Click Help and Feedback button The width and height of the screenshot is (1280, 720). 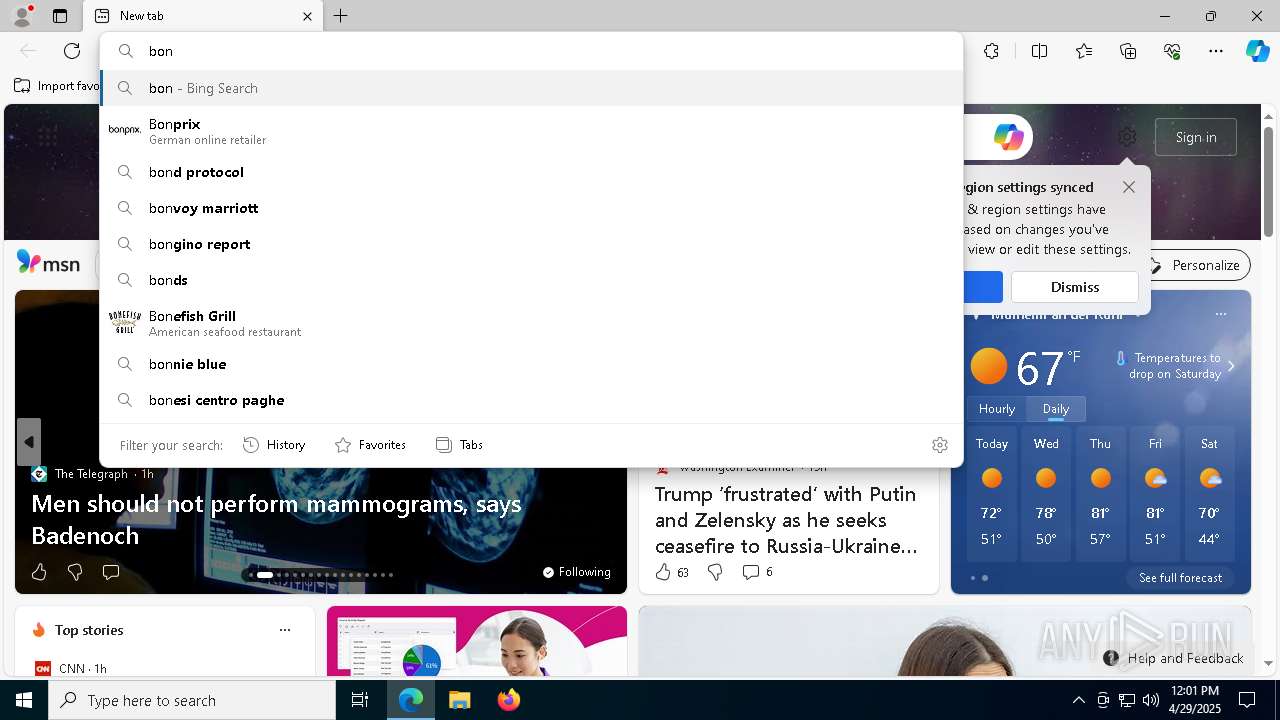[1174, 658]
